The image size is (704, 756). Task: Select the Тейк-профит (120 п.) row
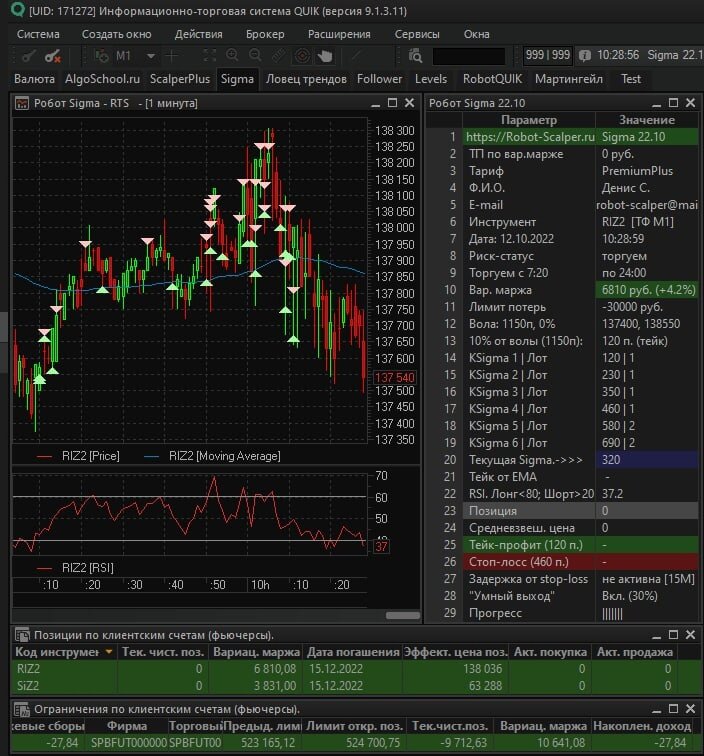(562, 545)
